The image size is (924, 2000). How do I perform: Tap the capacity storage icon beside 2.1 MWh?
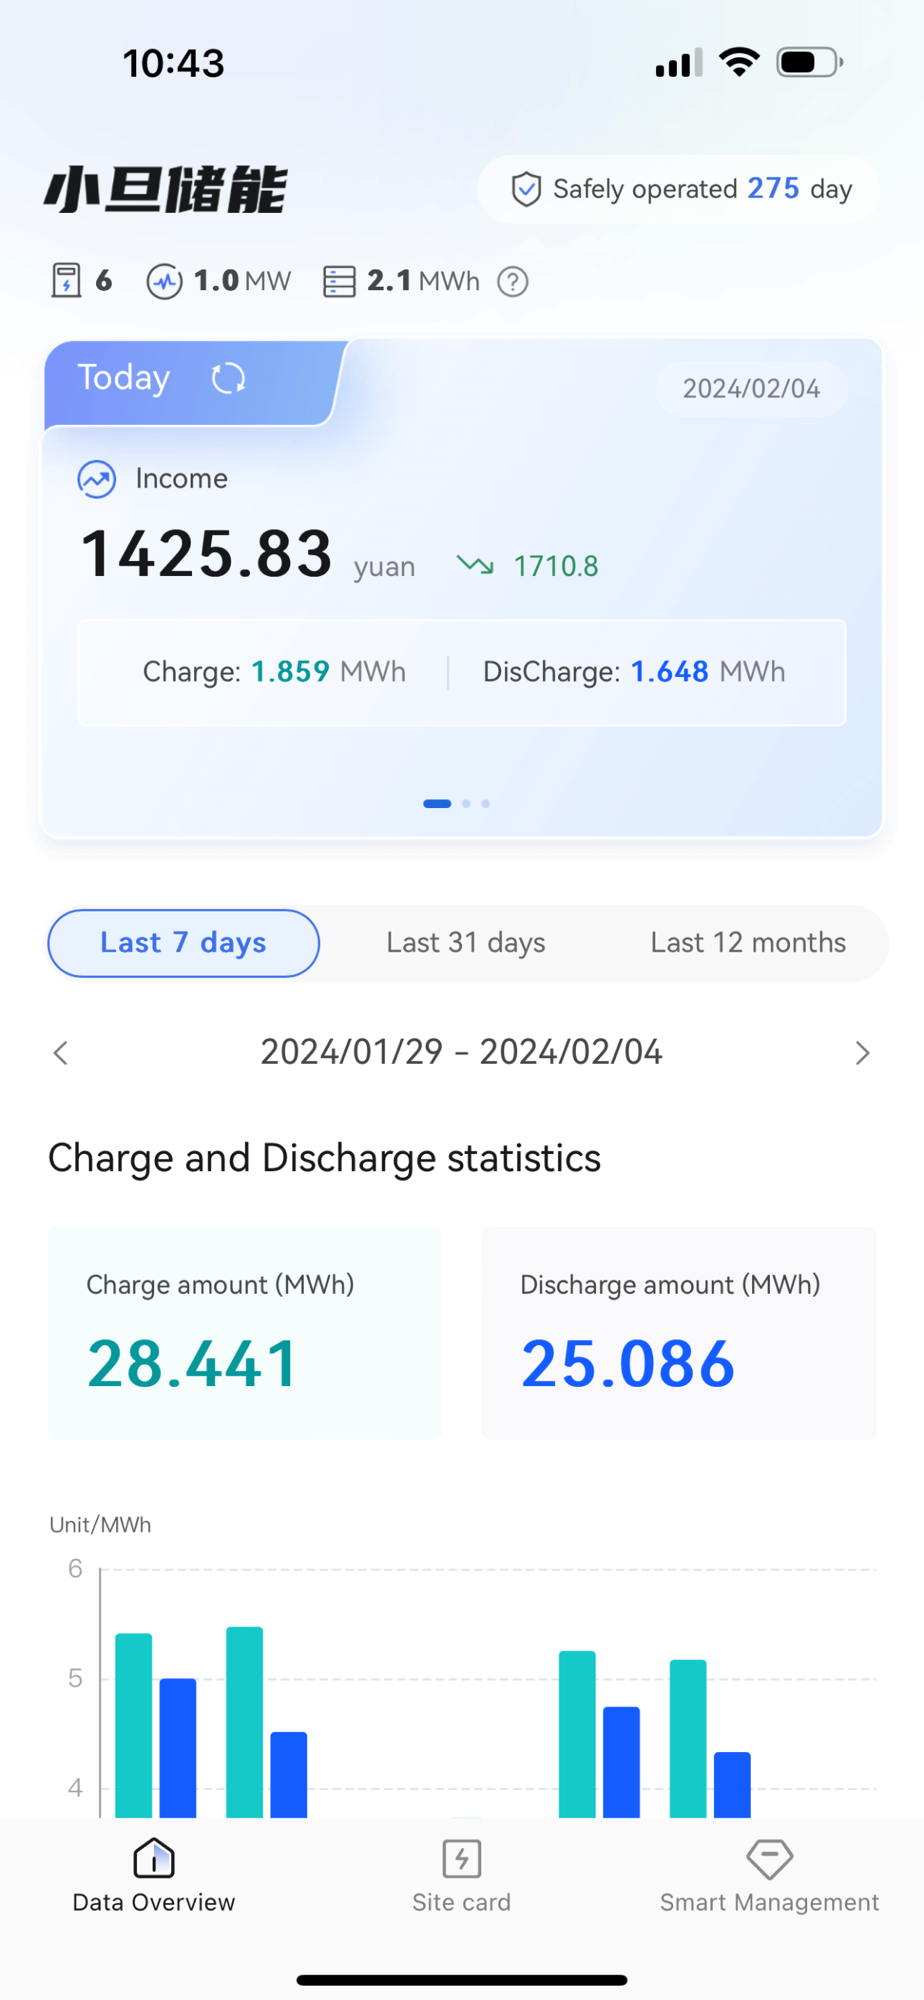point(339,281)
